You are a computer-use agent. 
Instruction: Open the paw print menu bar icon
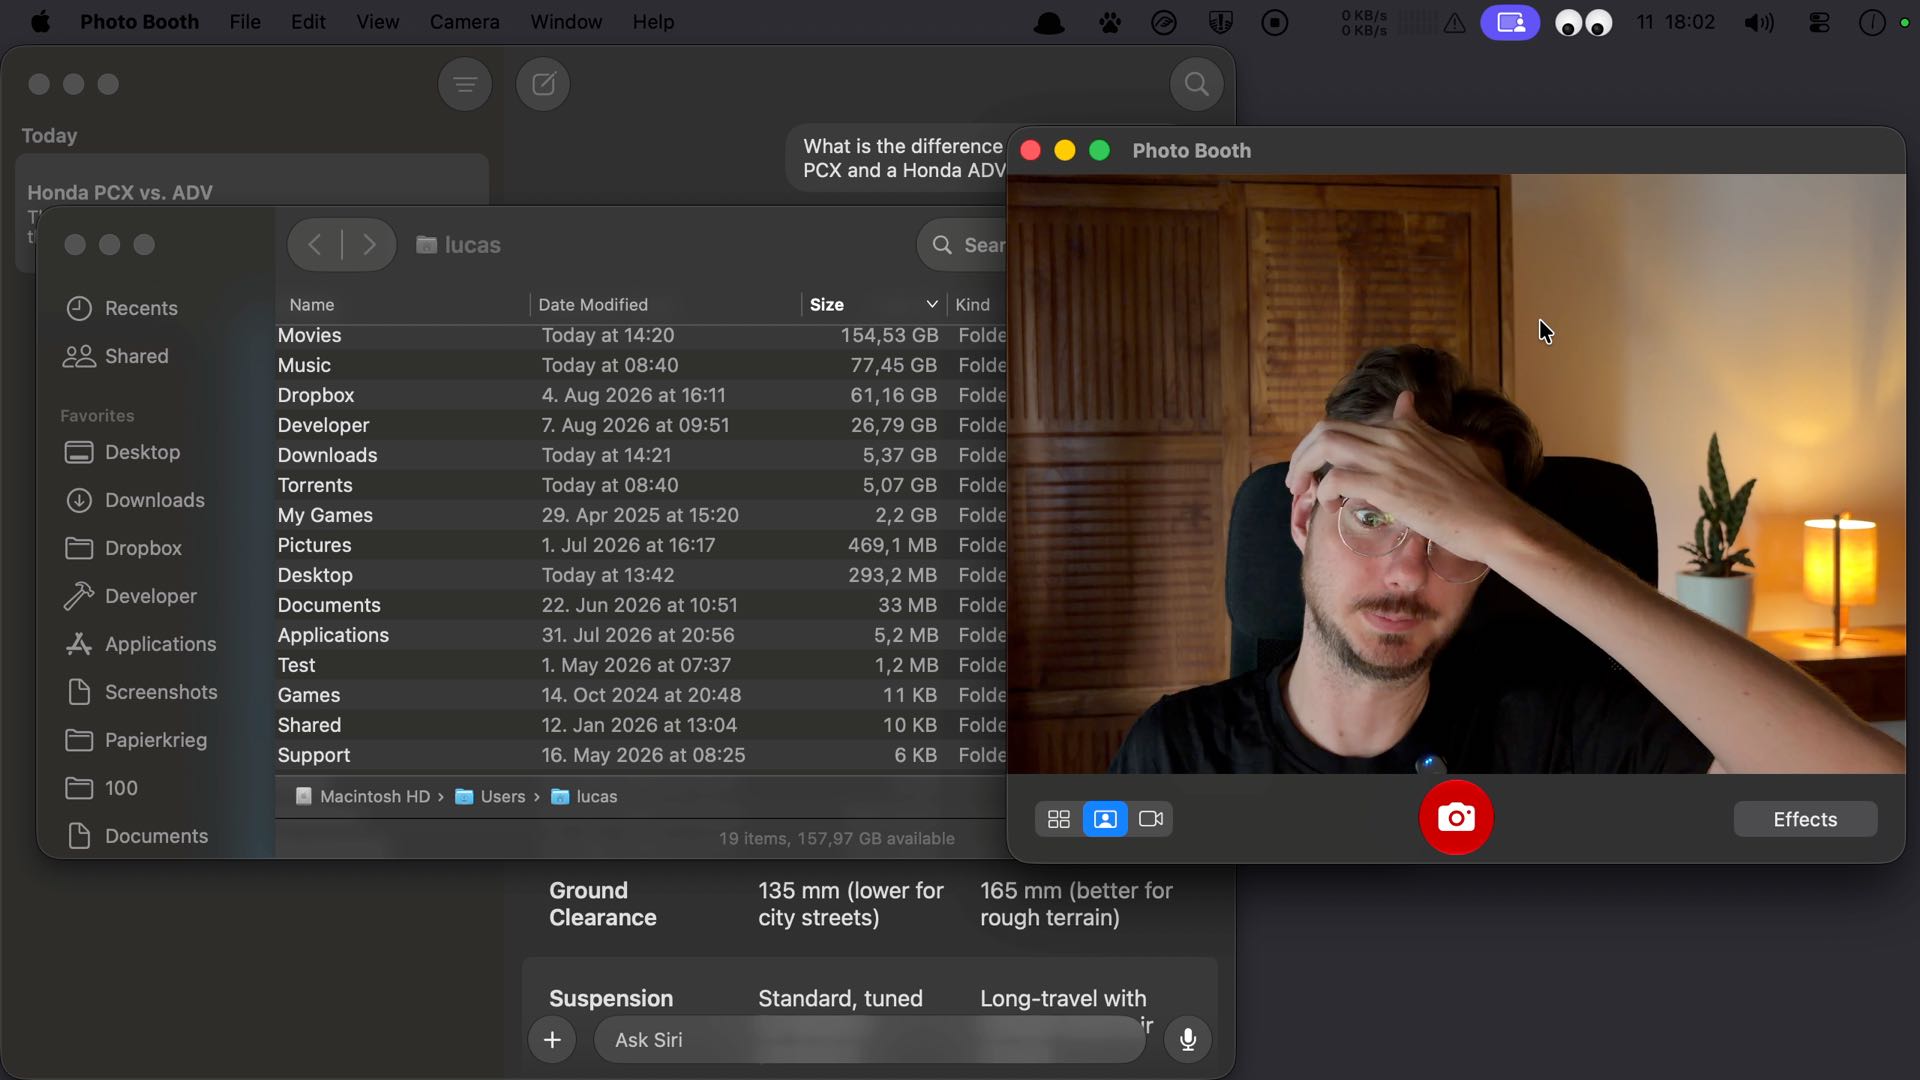click(1110, 22)
